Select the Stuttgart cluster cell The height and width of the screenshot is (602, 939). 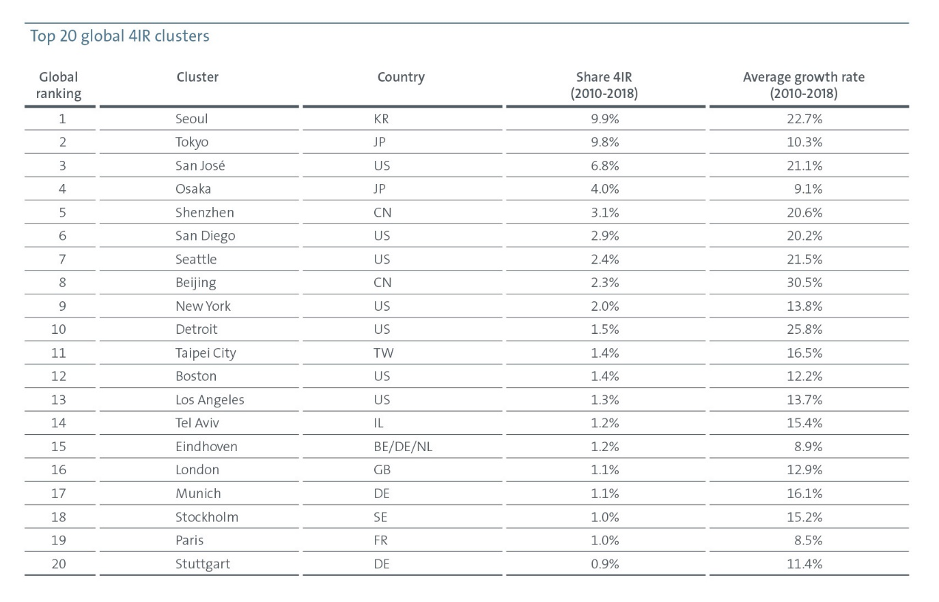[x=203, y=564]
